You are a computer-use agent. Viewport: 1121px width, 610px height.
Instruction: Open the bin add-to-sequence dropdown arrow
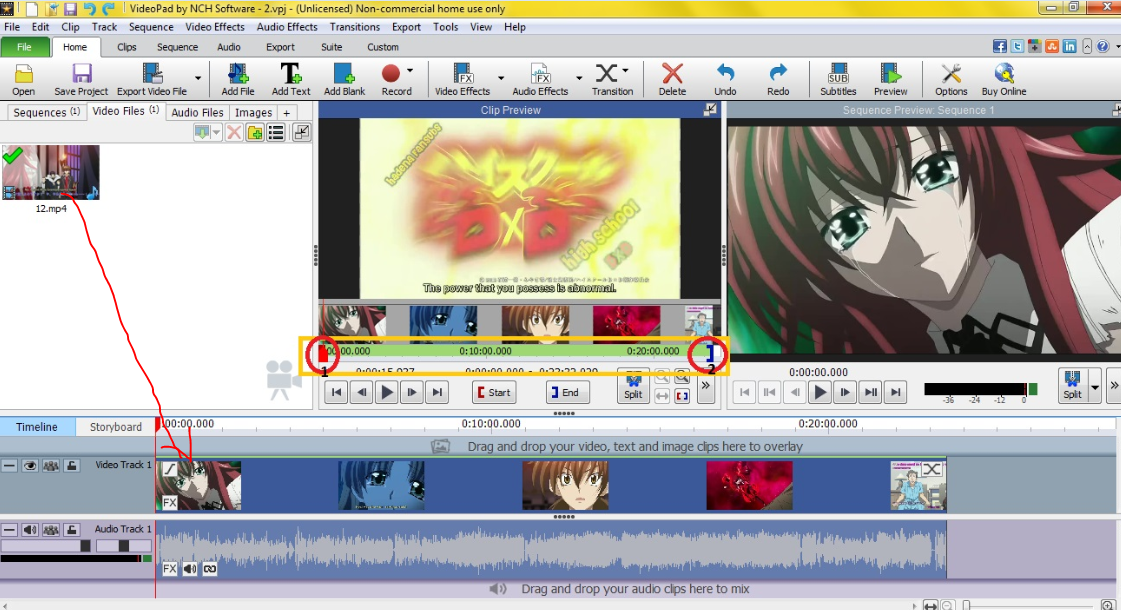(x=216, y=132)
